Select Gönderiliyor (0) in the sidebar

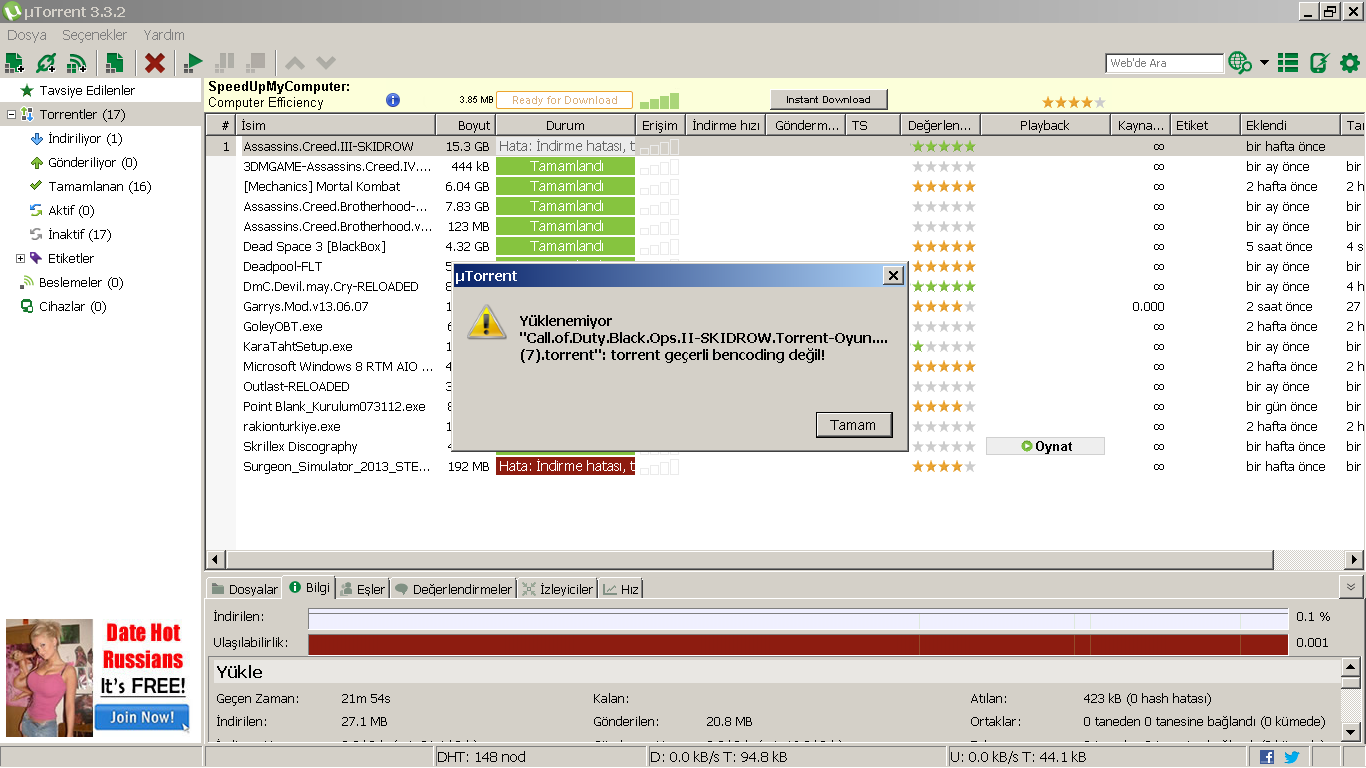(92, 163)
